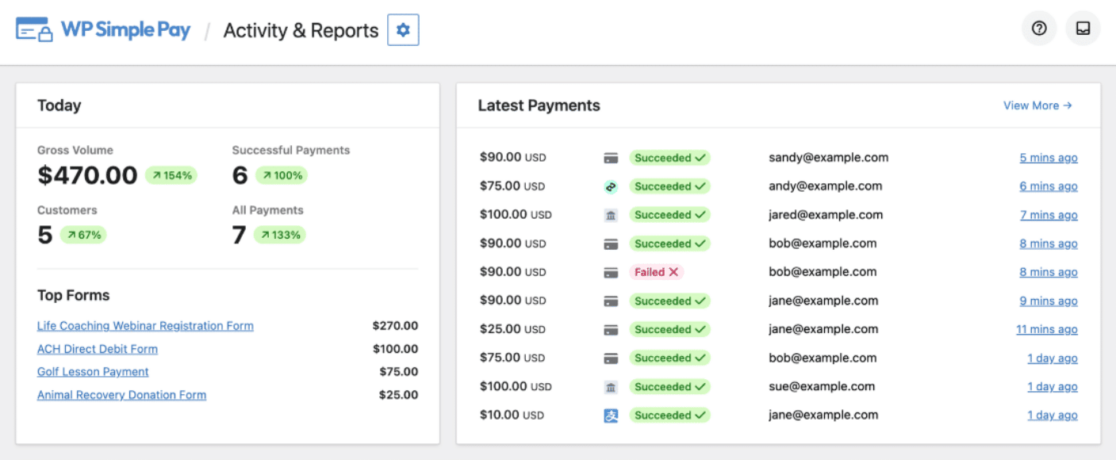Click the card icon on the Failed payment
Screen dimensions: 1116x460
(611, 272)
